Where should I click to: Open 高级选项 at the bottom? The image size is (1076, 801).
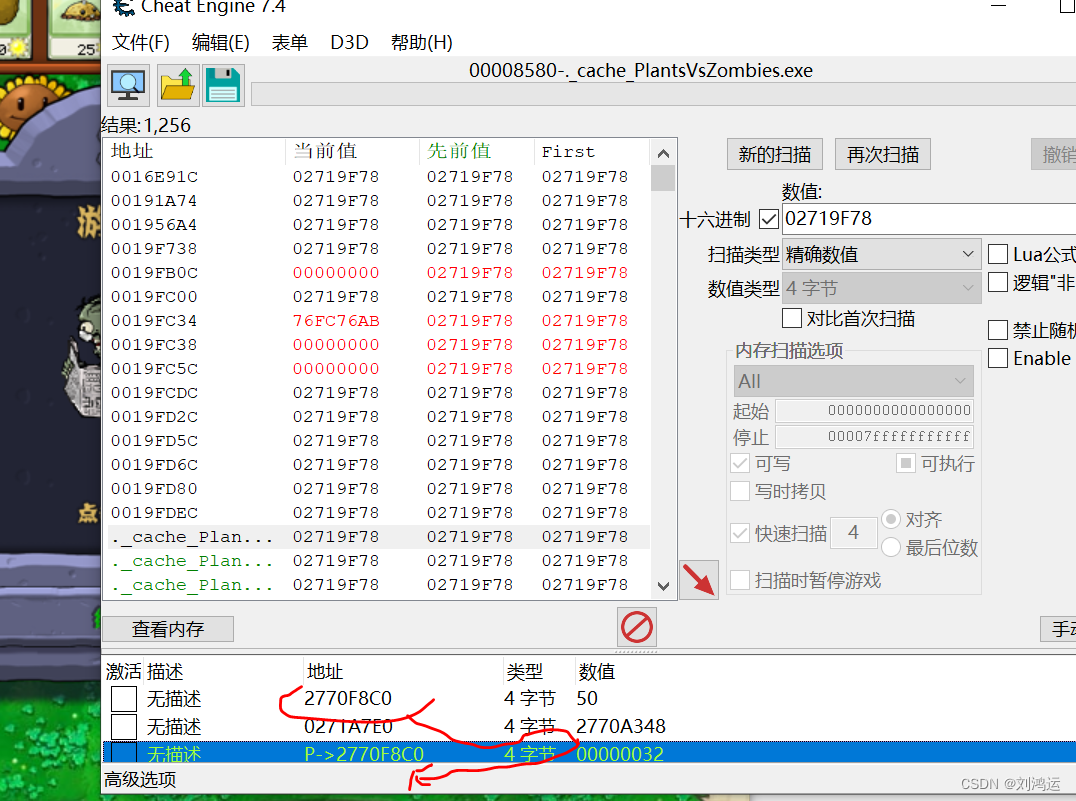[x=140, y=780]
